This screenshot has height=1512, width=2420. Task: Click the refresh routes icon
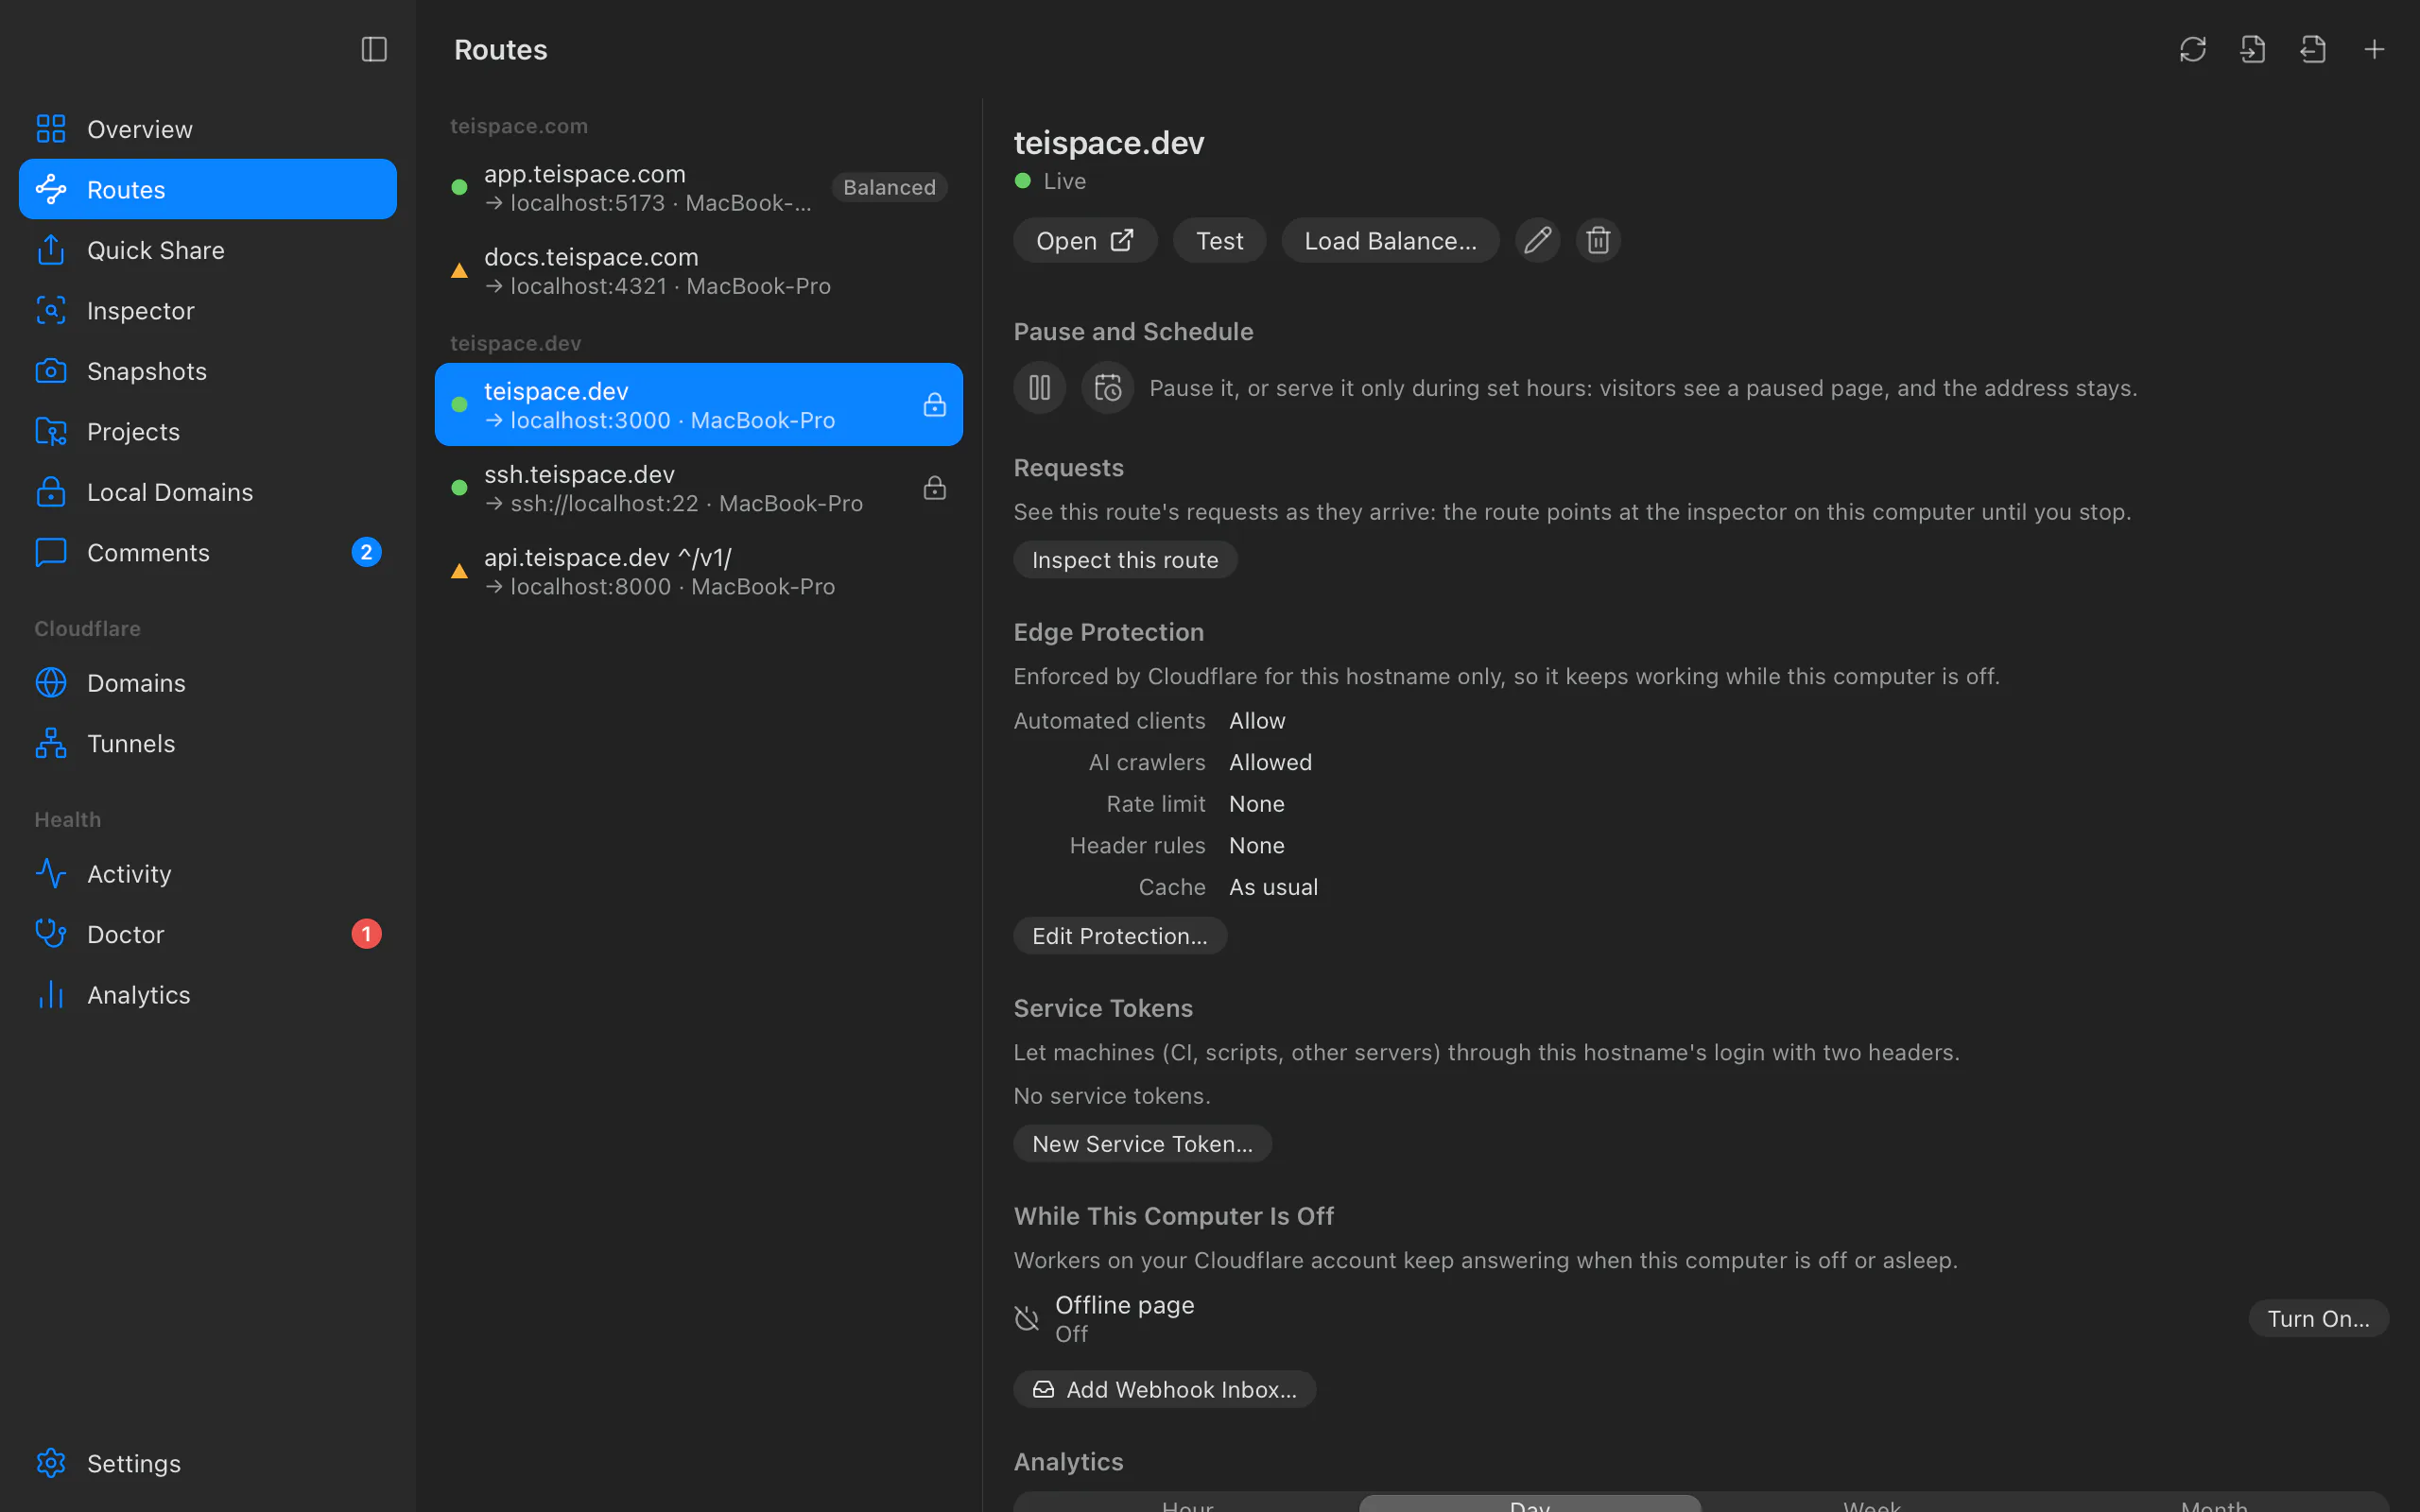pos(2192,49)
